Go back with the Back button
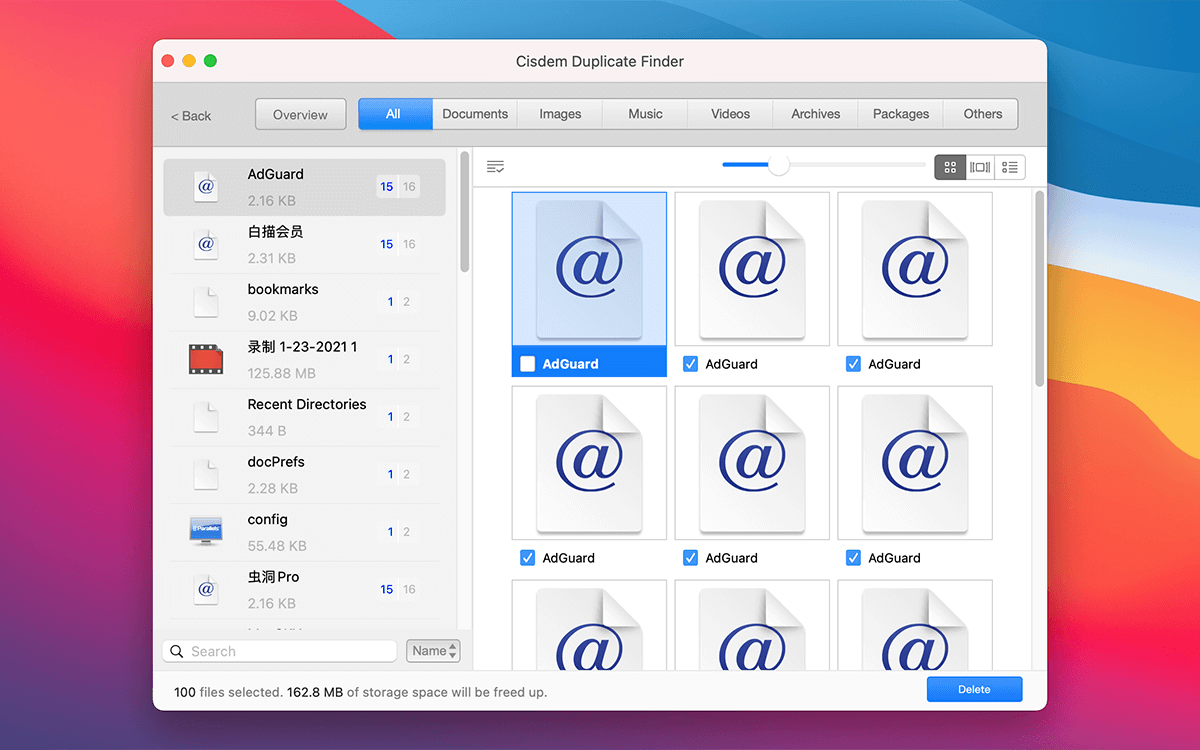 pyautogui.click(x=191, y=116)
